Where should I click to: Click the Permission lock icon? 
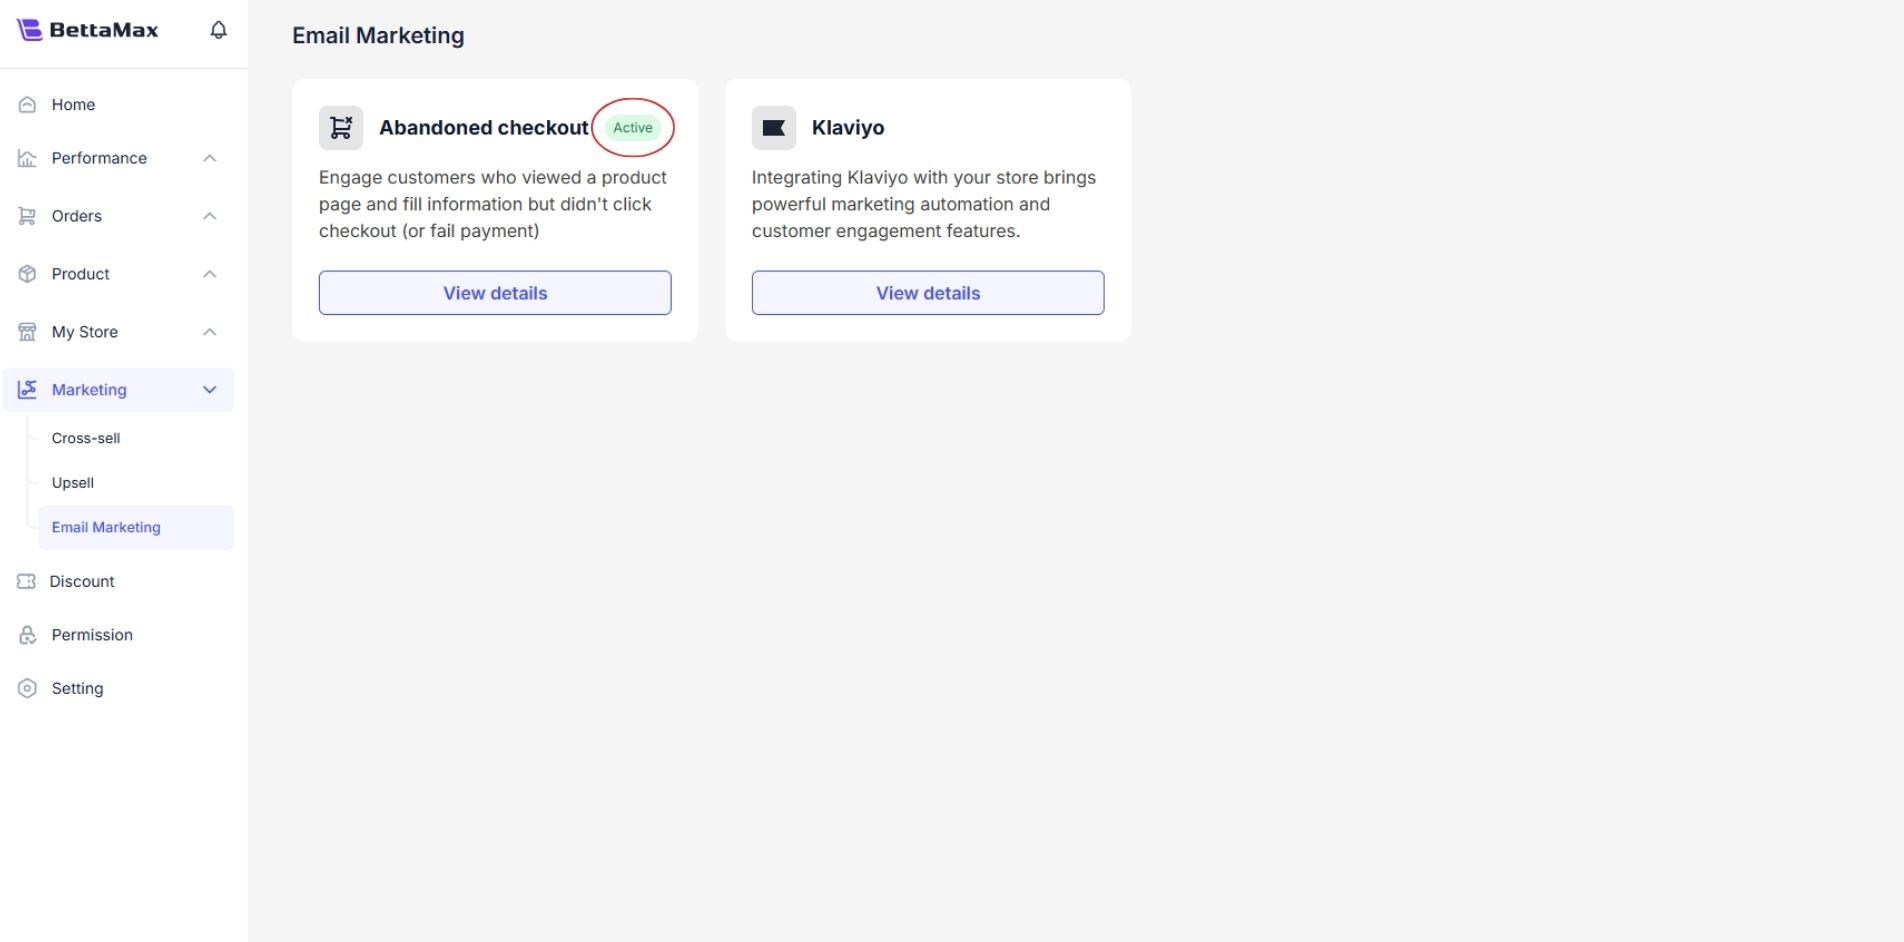point(28,635)
